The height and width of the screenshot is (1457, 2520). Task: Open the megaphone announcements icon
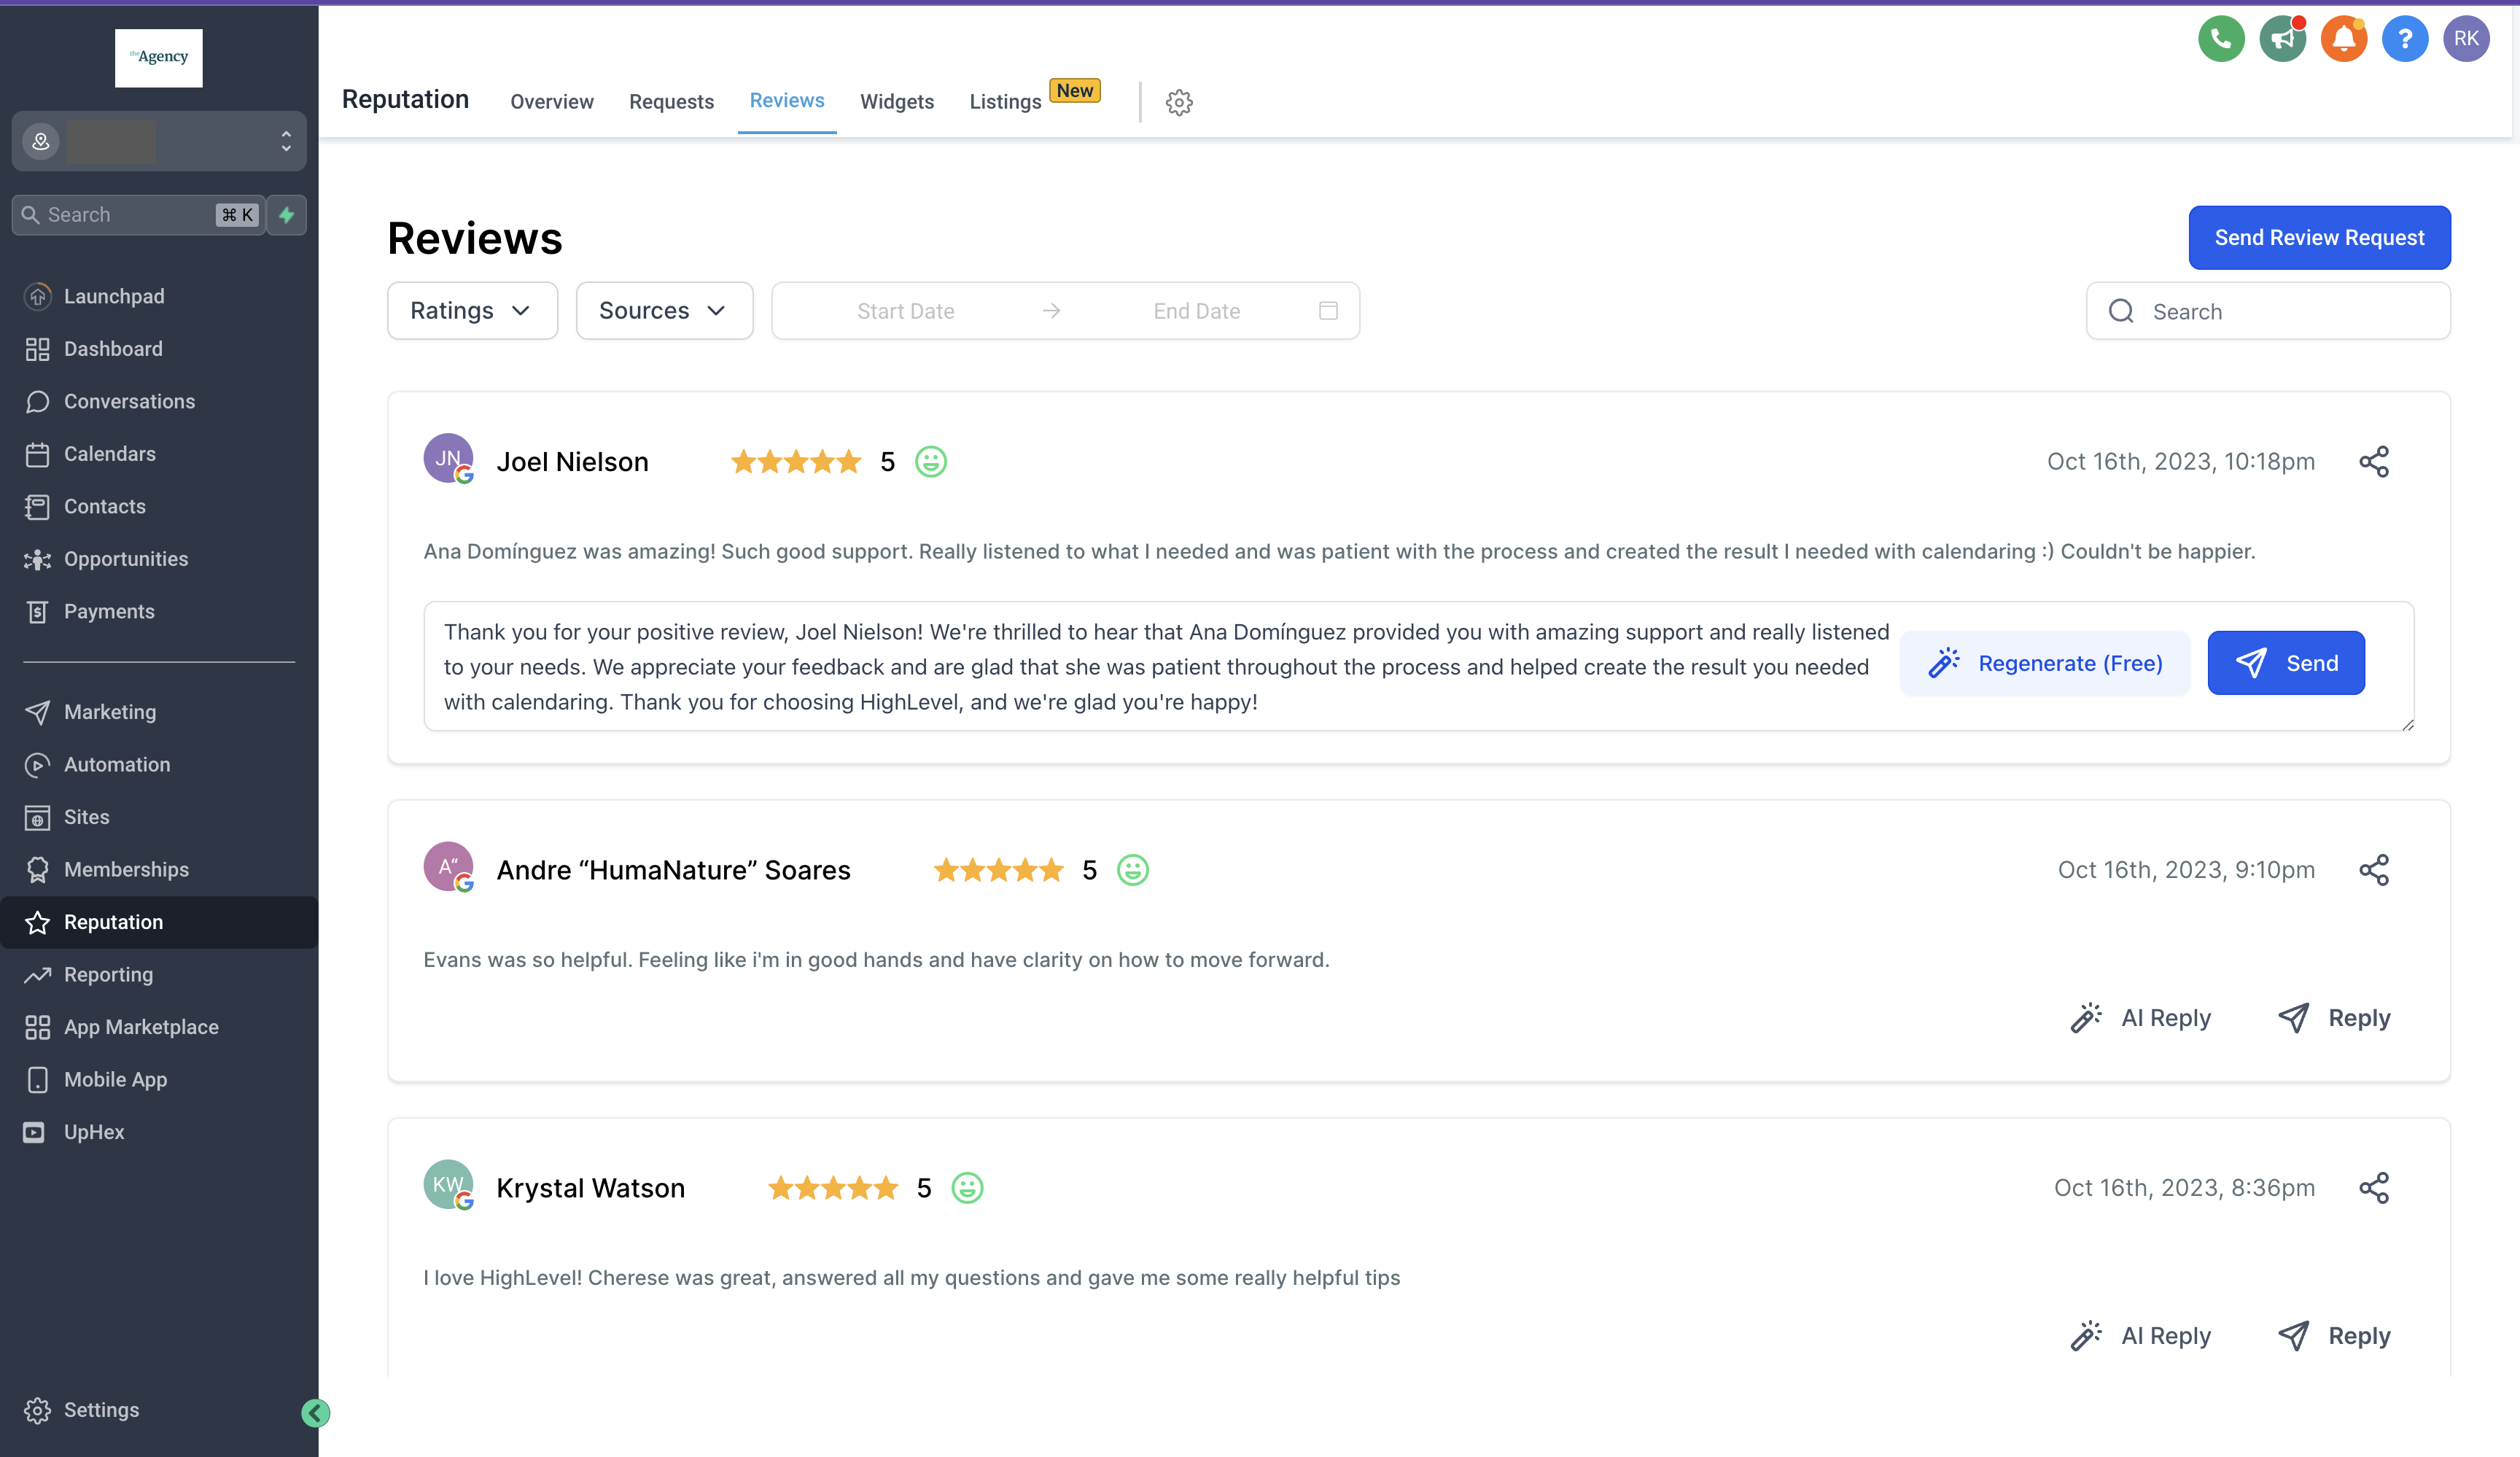(2282, 39)
